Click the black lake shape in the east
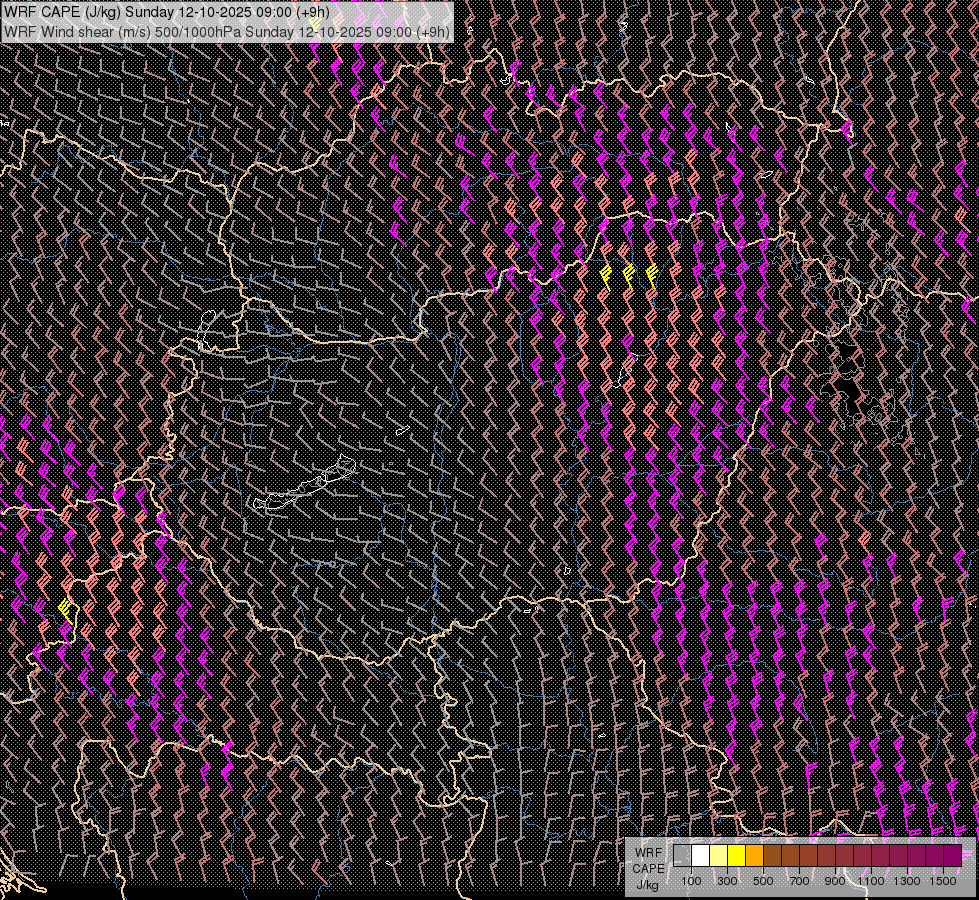 click(846, 374)
